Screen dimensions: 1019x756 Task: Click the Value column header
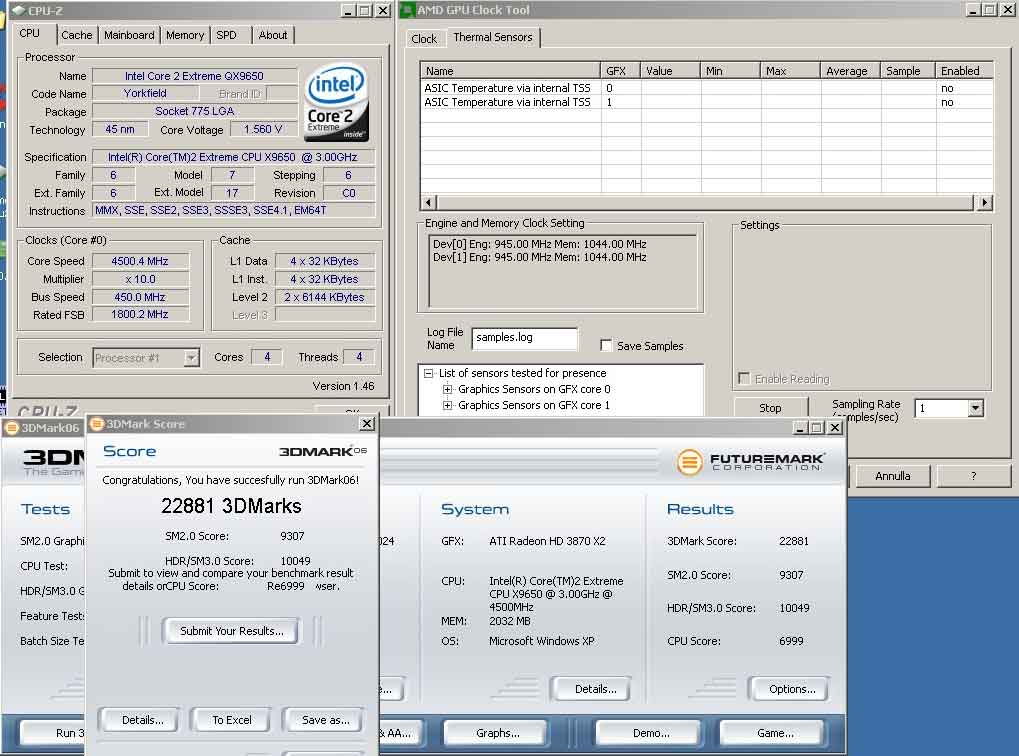tap(670, 71)
